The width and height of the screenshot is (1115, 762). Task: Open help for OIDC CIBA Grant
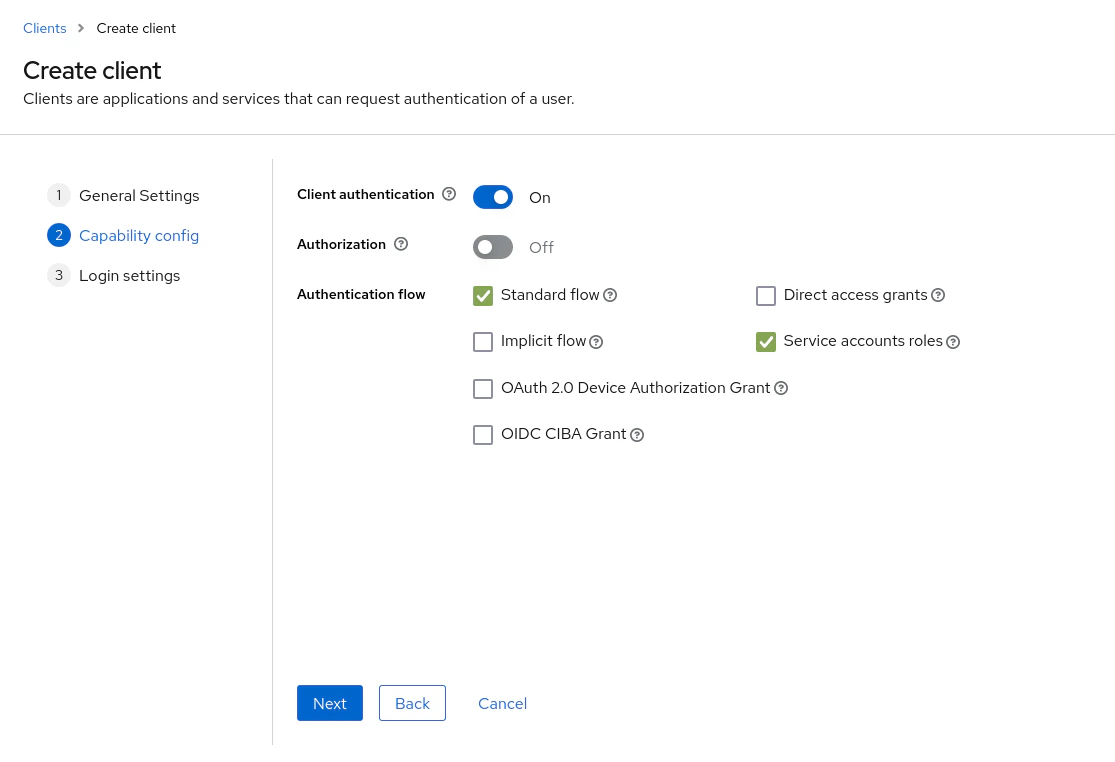637,434
